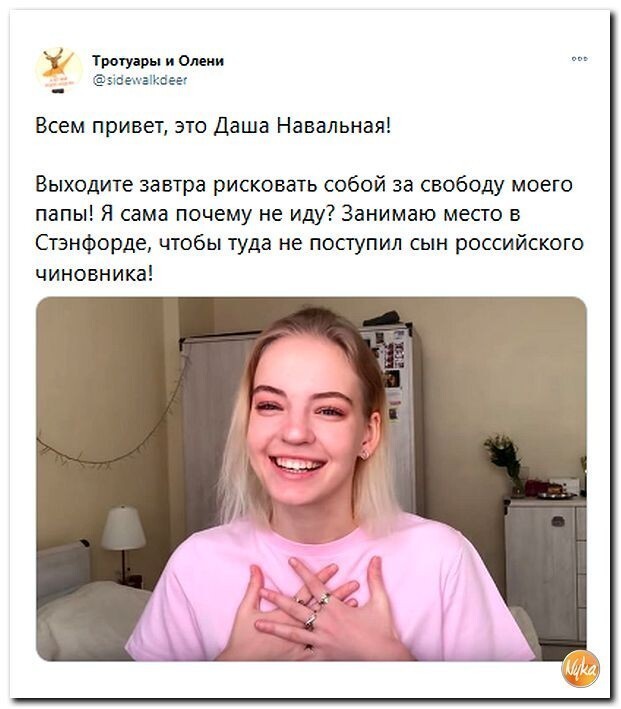Click the word "Стэнфорде" in the tweet
621x709 pixels.
point(92,244)
